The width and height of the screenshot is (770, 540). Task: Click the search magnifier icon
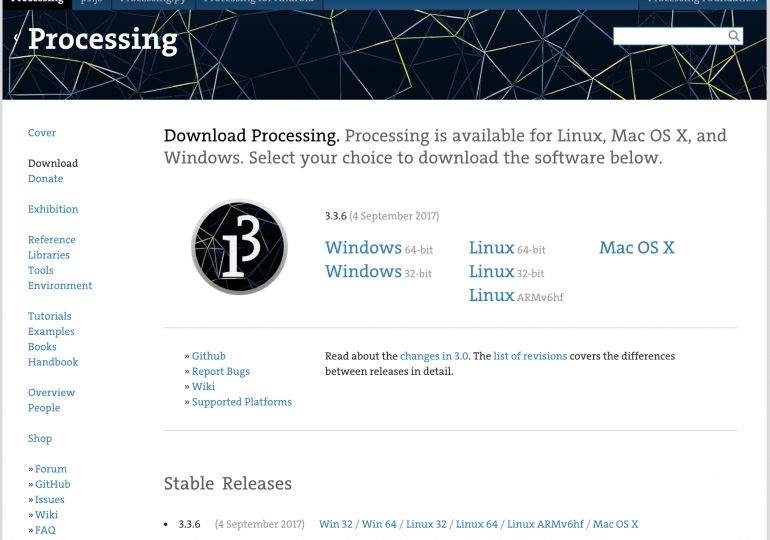click(x=734, y=36)
